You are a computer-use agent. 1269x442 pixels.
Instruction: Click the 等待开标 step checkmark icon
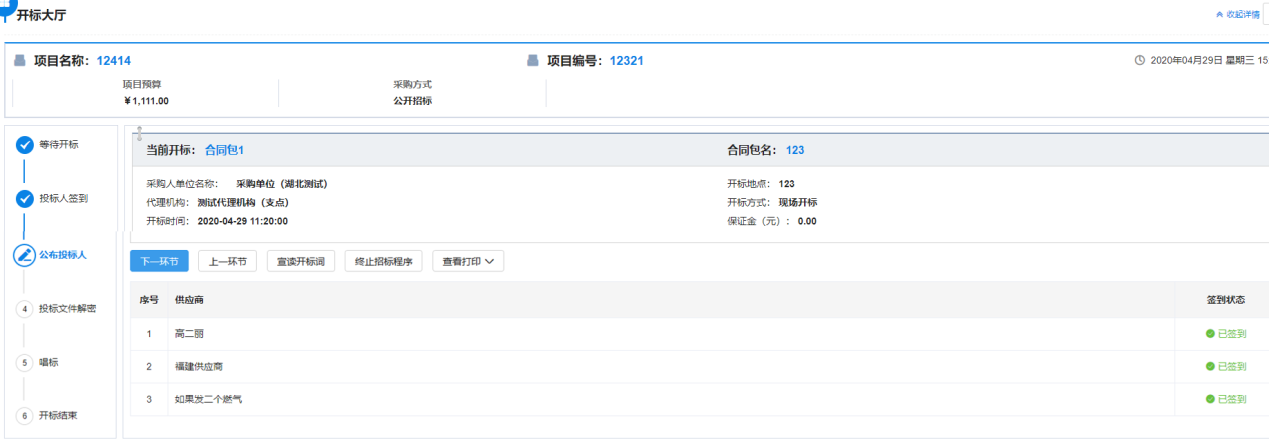pos(25,145)
